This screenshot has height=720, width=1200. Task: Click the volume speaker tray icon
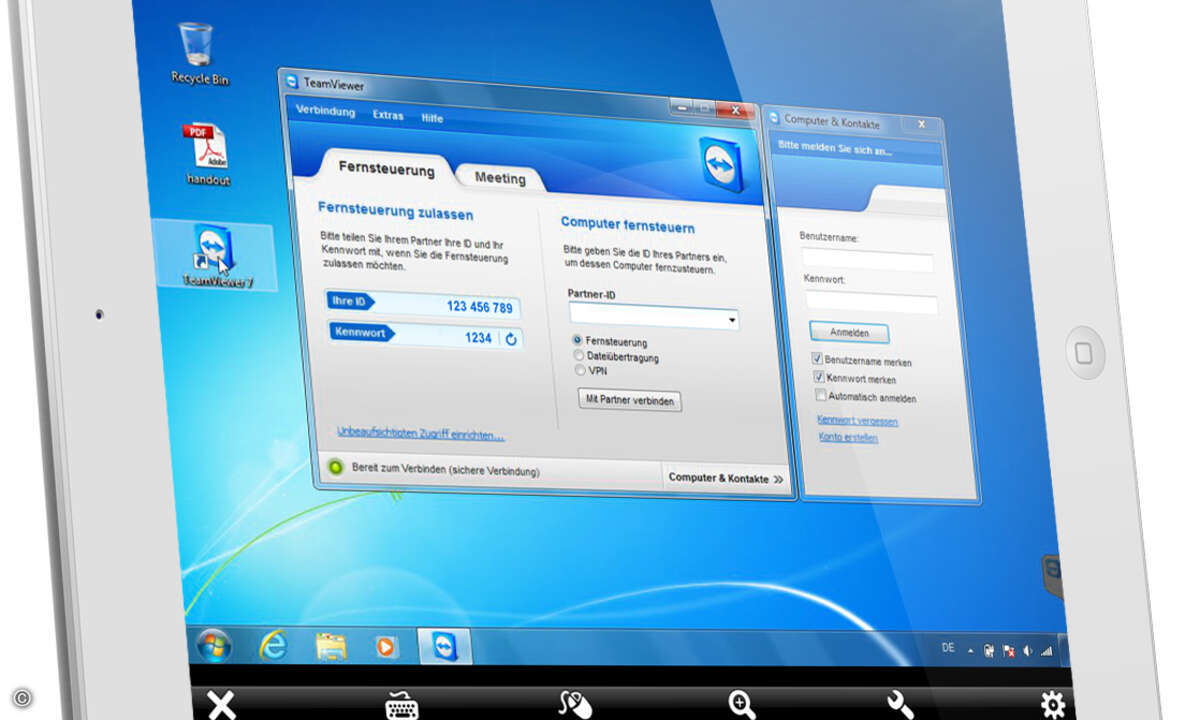(x=1027, y=650)
